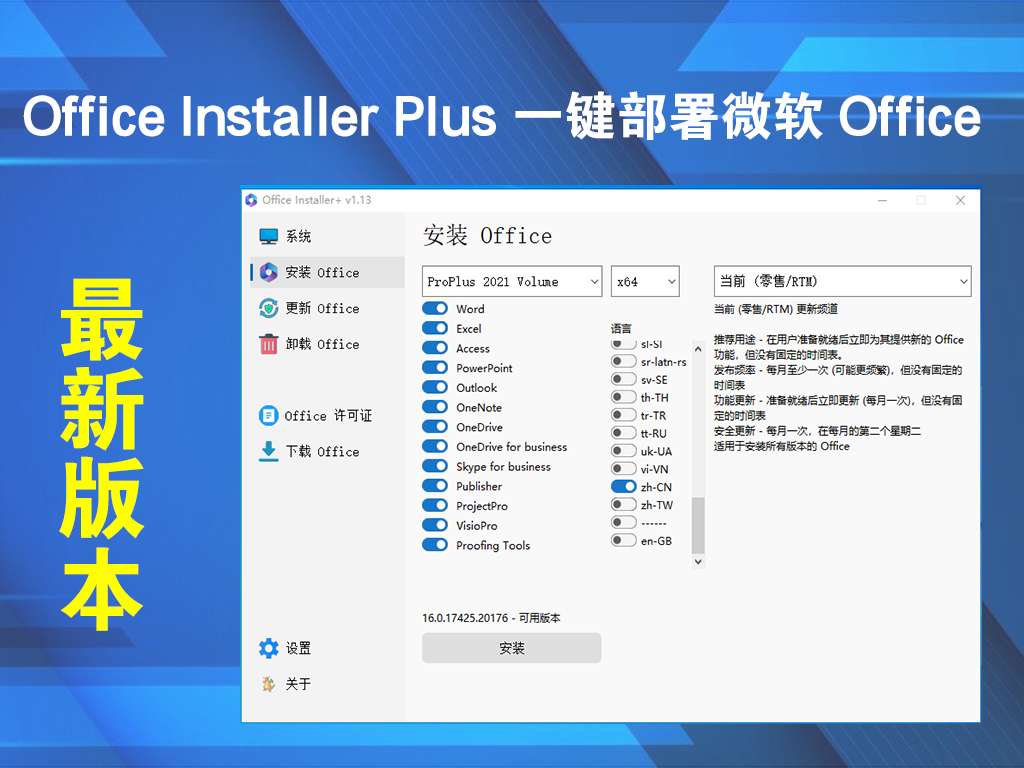
Task: Open the ProPlus 2021 Volume dropdown
Action: (x=512, y=281)
